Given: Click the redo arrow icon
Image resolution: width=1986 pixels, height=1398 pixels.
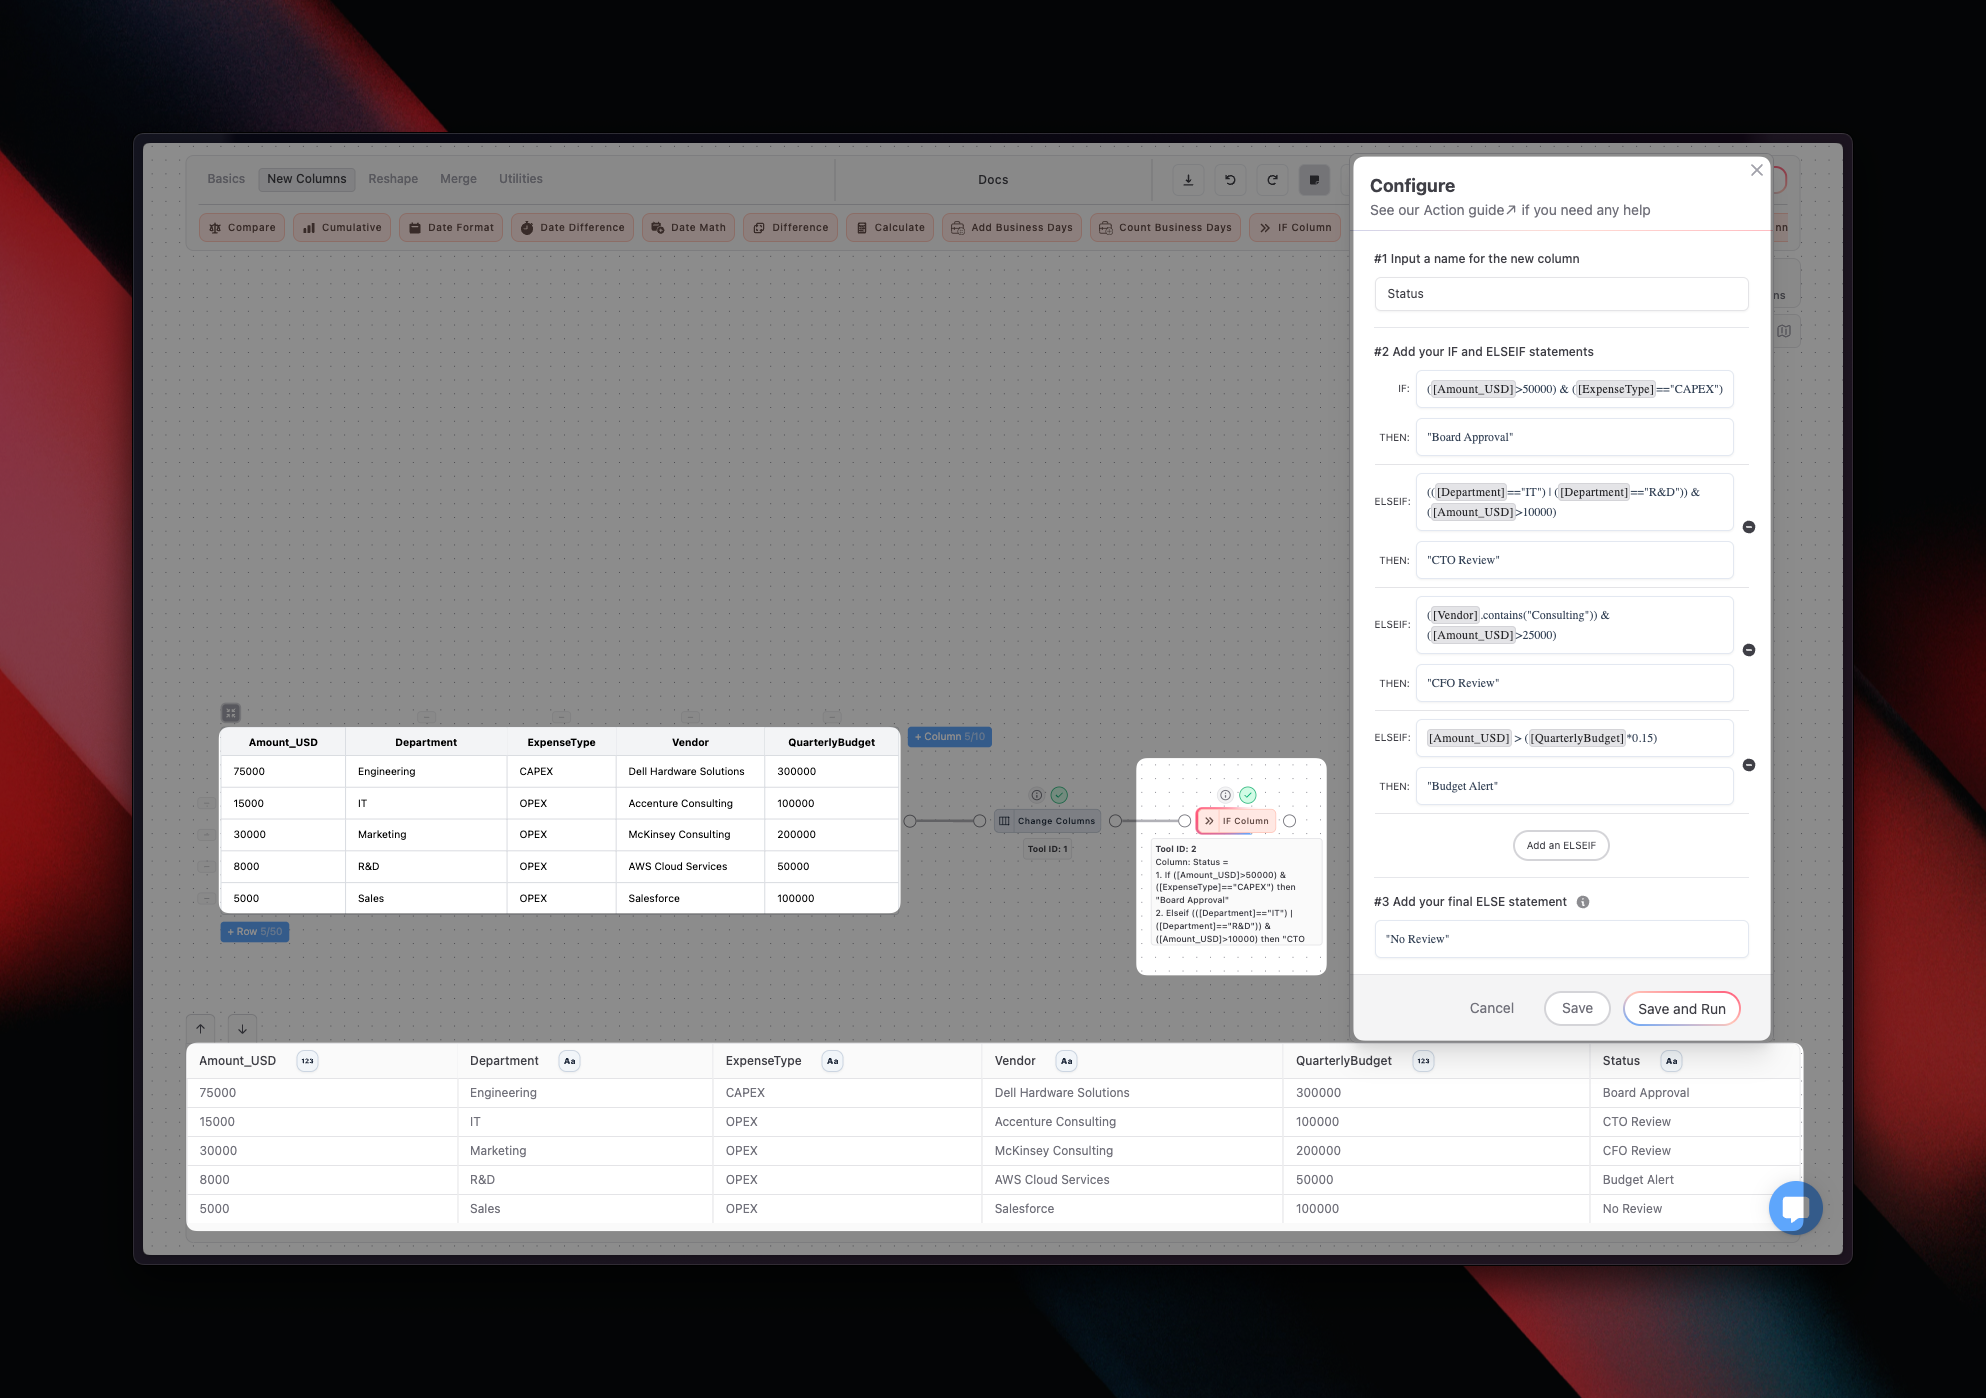Looking at the screenshot, I should pyautogui.click(x=1272, y=180).
